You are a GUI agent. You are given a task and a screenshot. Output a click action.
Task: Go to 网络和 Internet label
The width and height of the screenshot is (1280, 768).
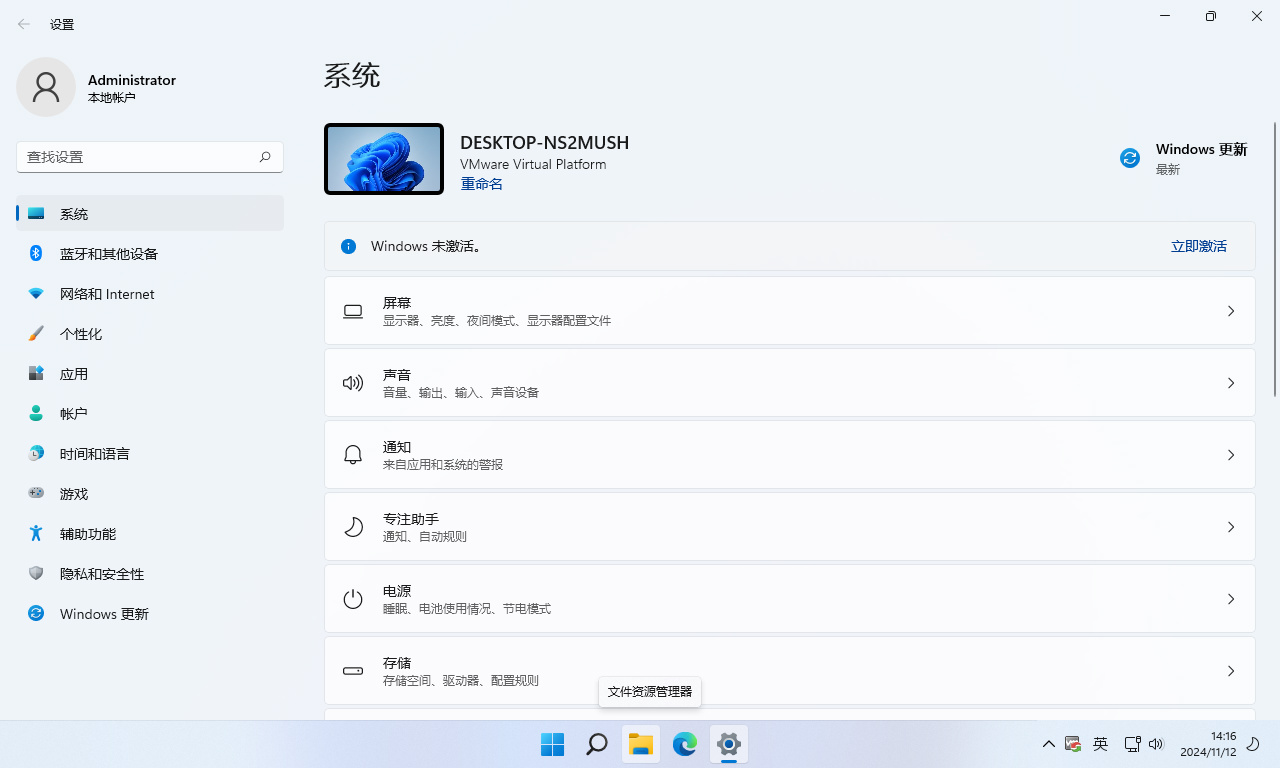pos(107,294)
